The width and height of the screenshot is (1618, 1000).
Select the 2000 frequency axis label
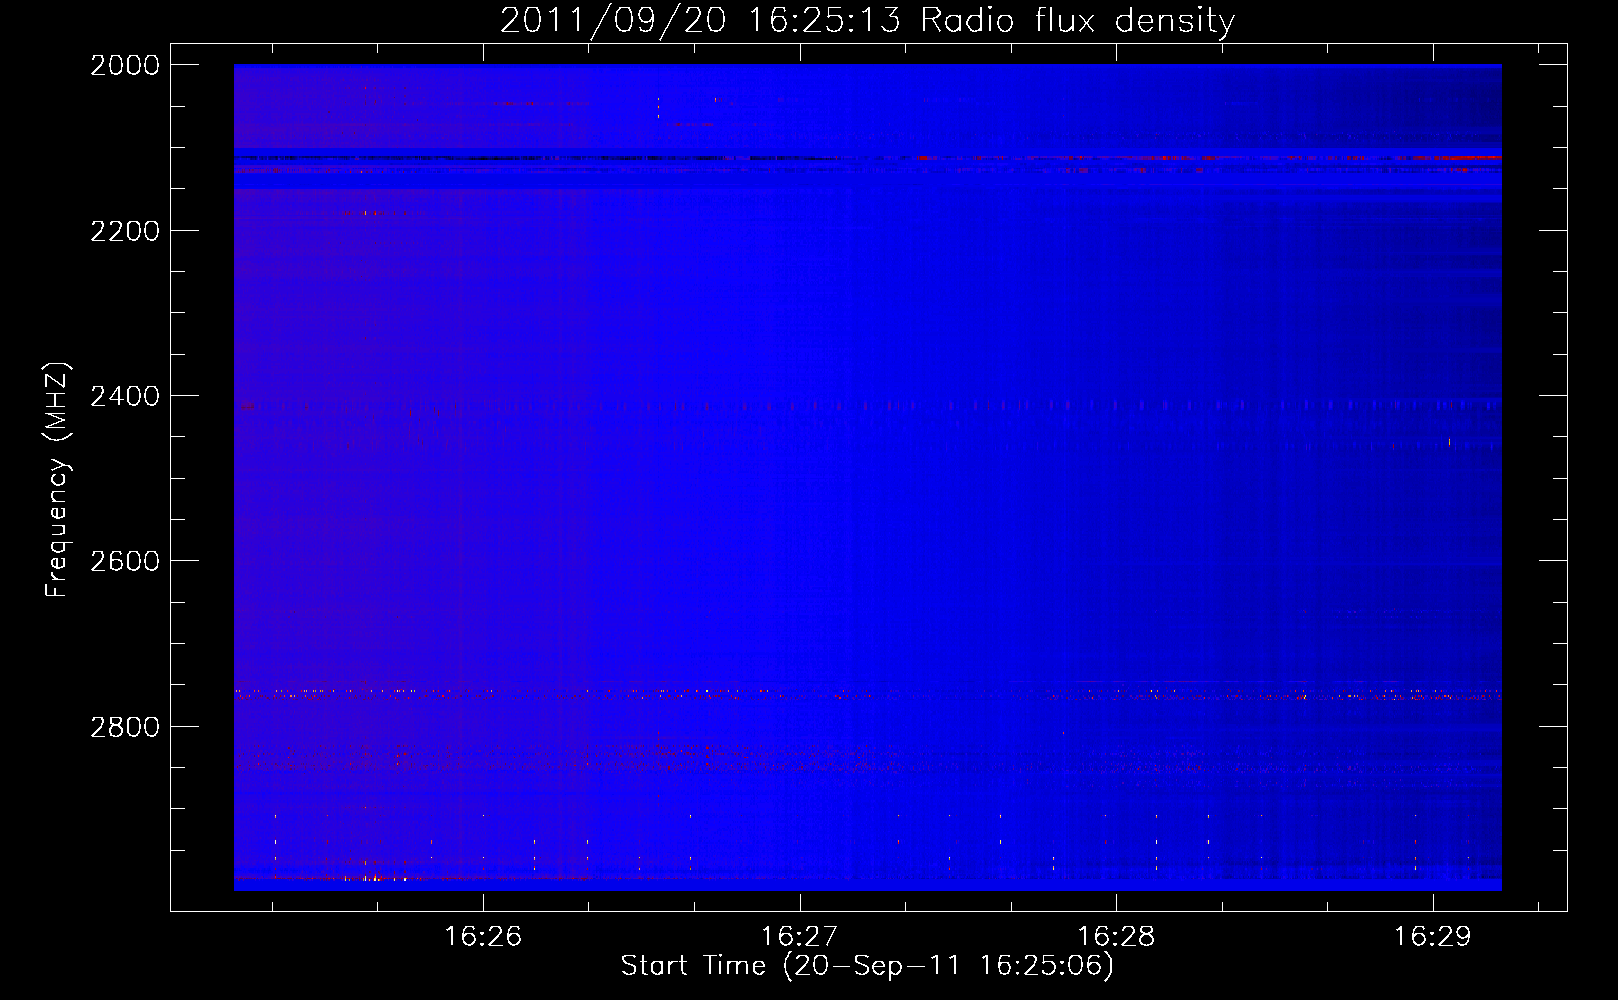click(x=125, y=65)
